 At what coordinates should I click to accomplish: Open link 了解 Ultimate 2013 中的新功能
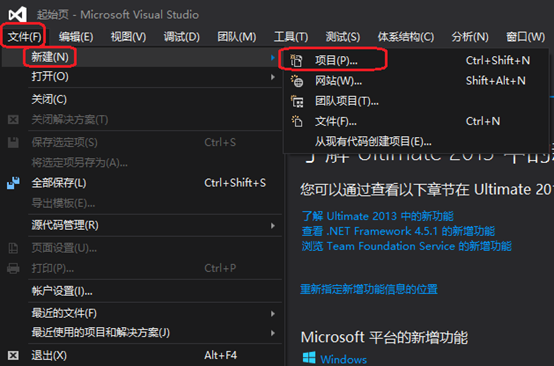[x=377, y=216]
